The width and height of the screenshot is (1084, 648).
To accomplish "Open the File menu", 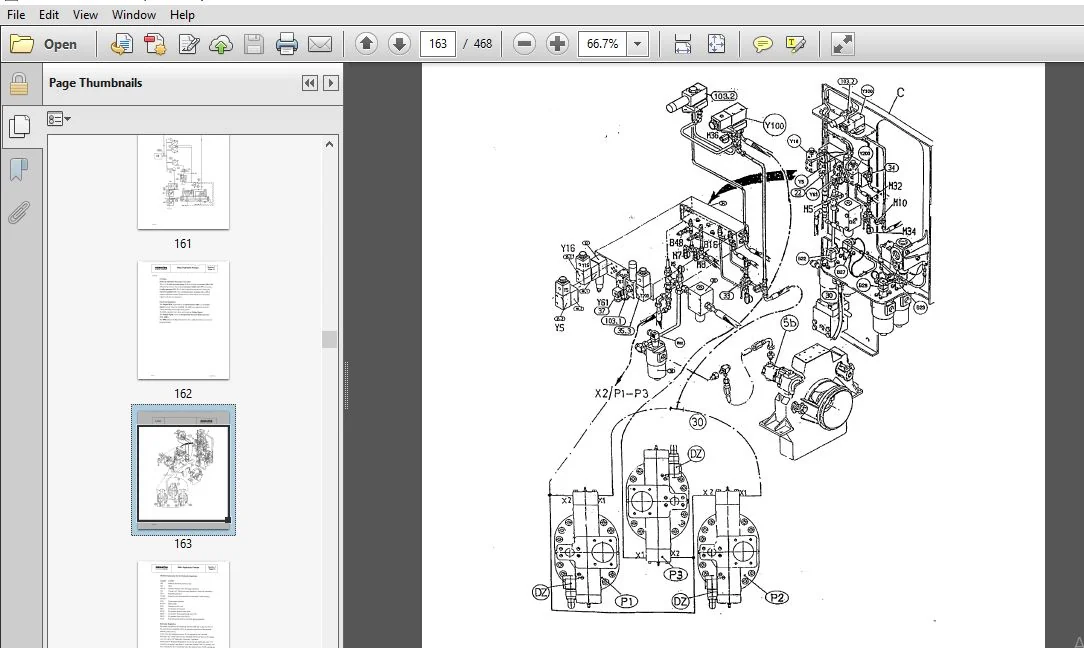I will click(x=16, y=15).
